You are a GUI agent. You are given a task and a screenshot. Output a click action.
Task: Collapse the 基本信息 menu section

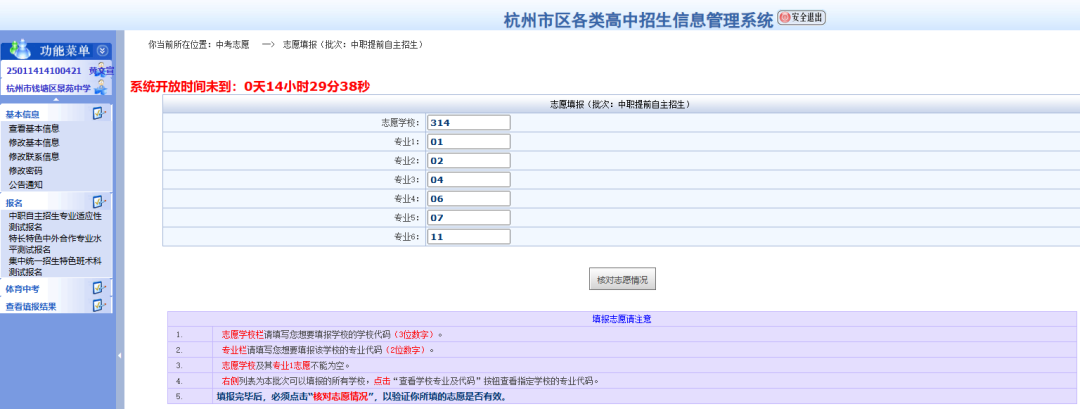22,115
